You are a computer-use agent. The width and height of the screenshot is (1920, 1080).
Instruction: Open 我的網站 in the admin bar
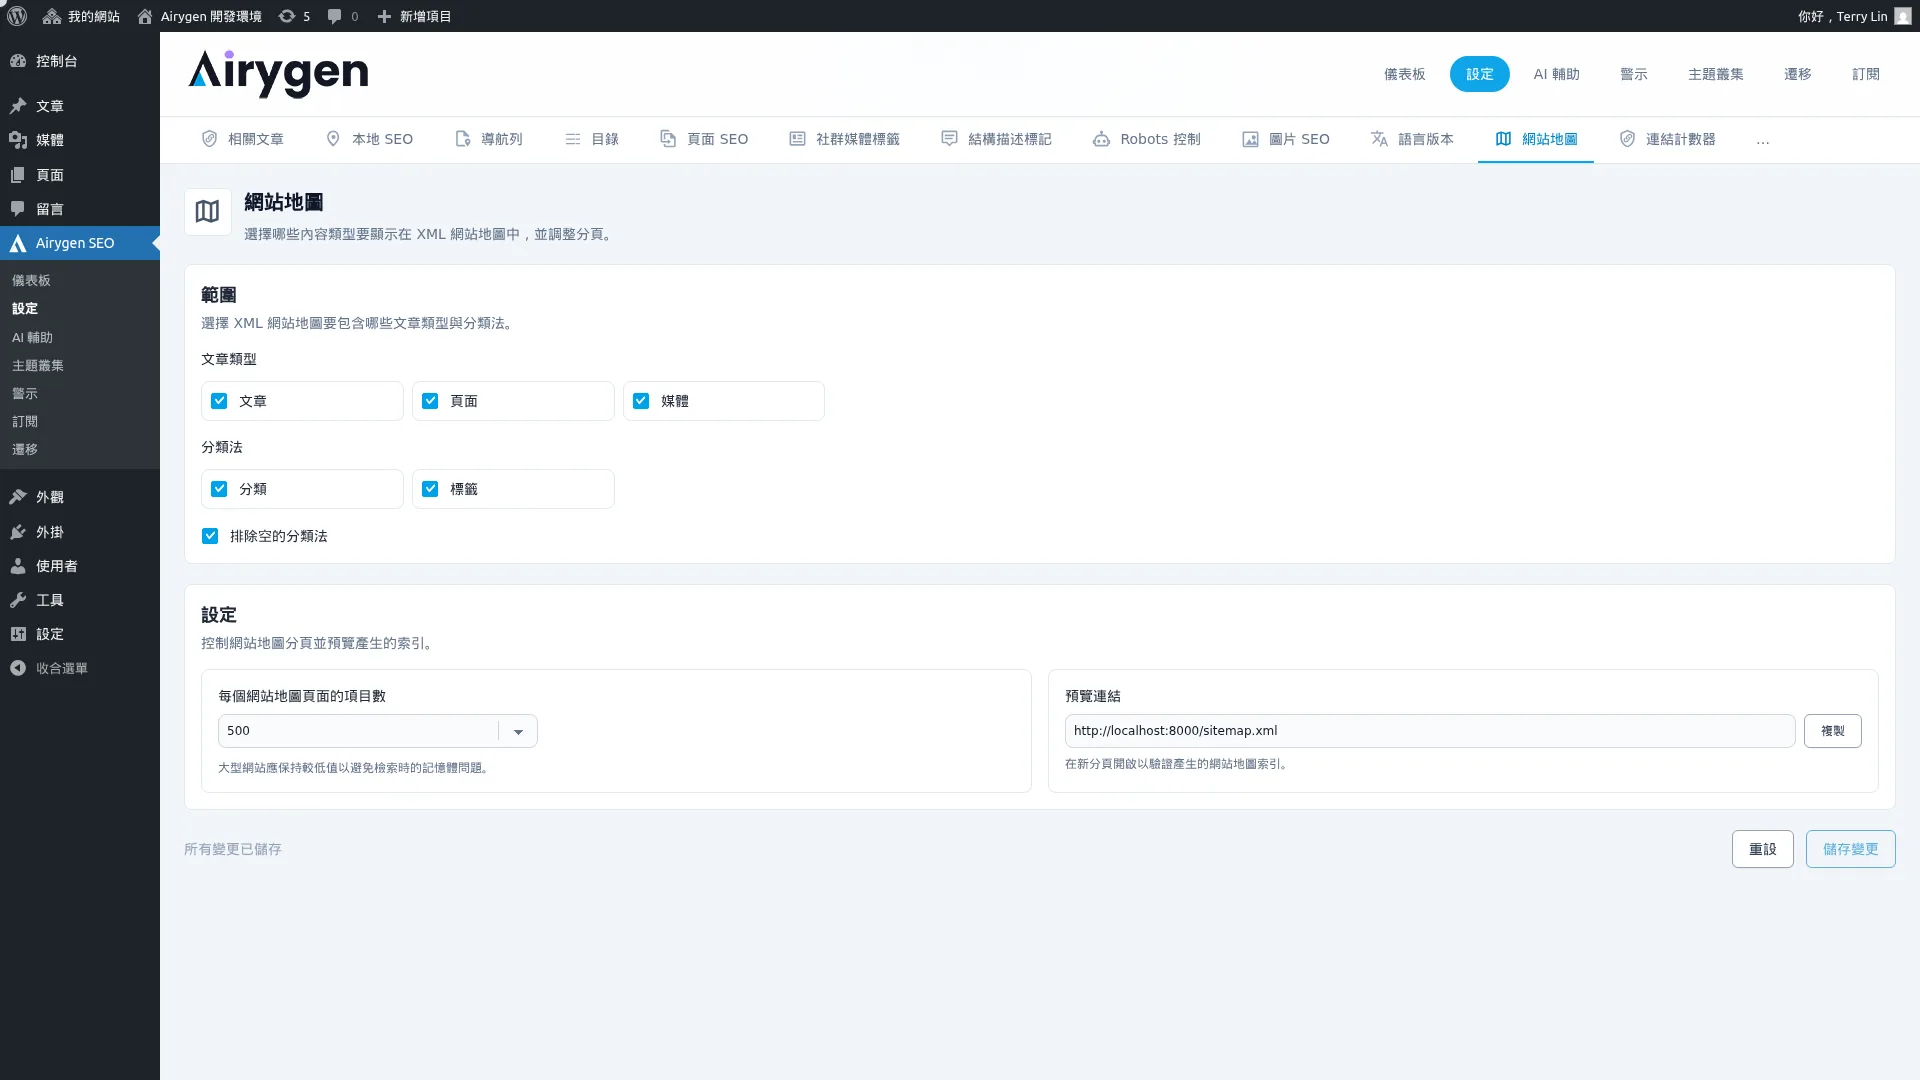pos(81,16)
